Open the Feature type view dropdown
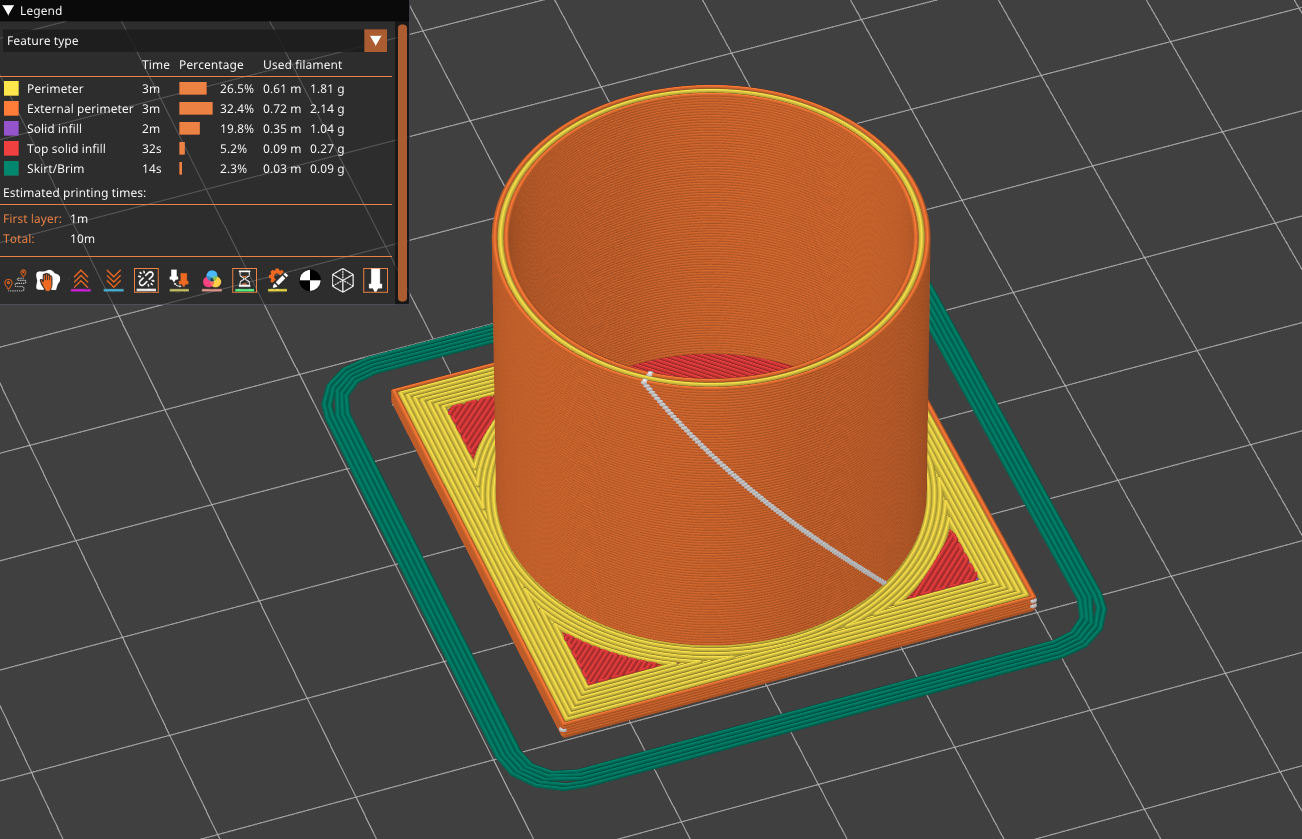This screenshot has width=1302, height=839. [195, 41]
